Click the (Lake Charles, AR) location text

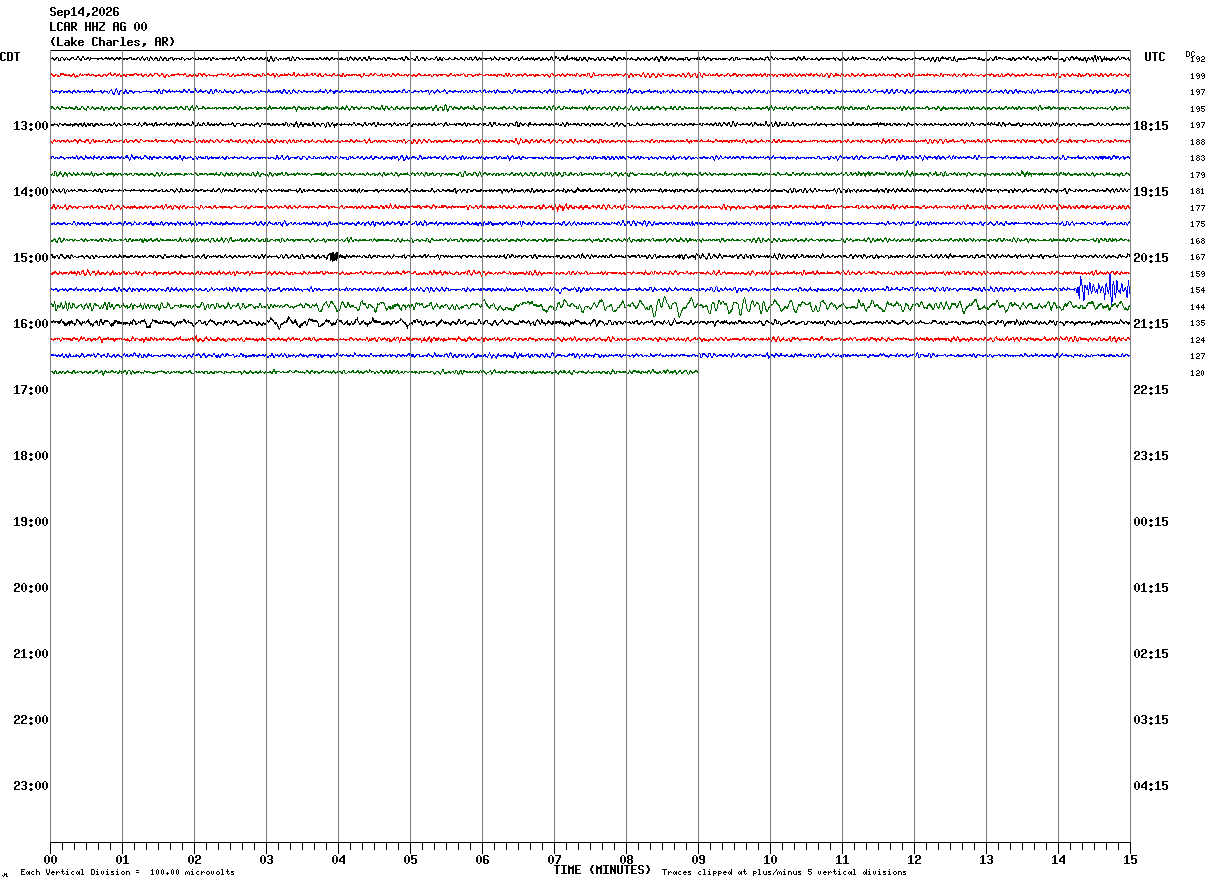point(112,42)
